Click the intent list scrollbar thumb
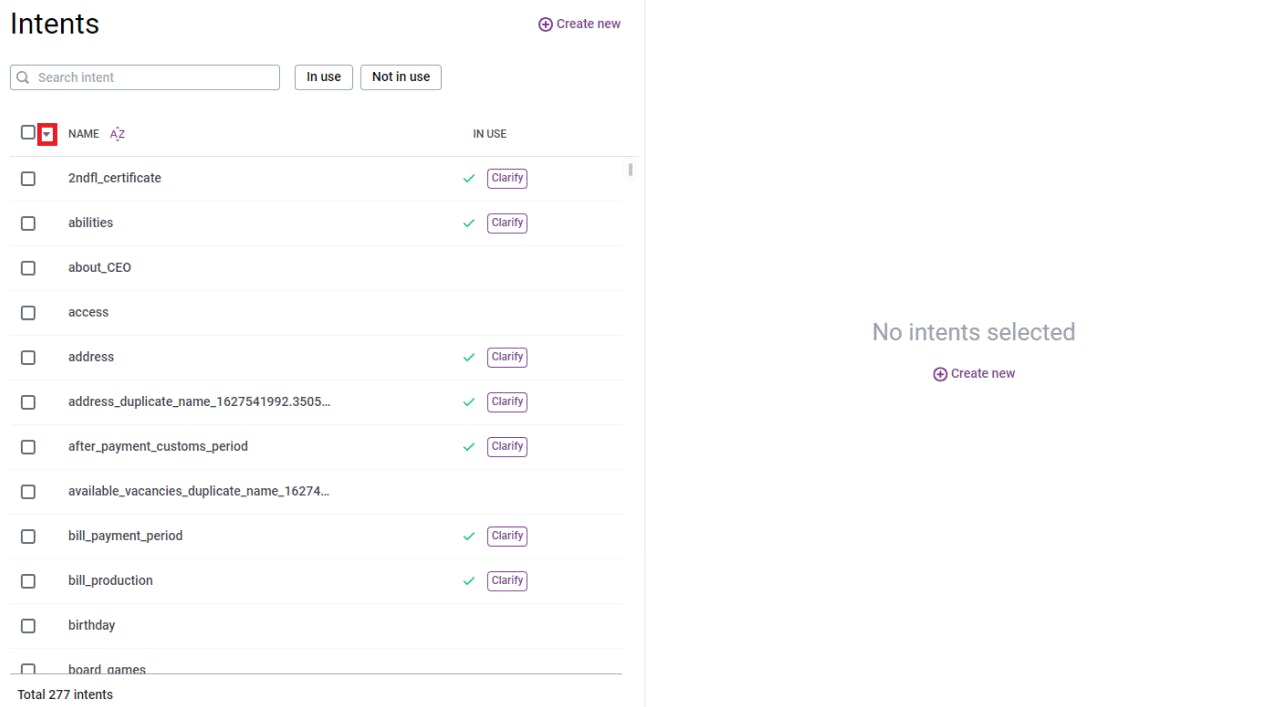 (630, 170)
